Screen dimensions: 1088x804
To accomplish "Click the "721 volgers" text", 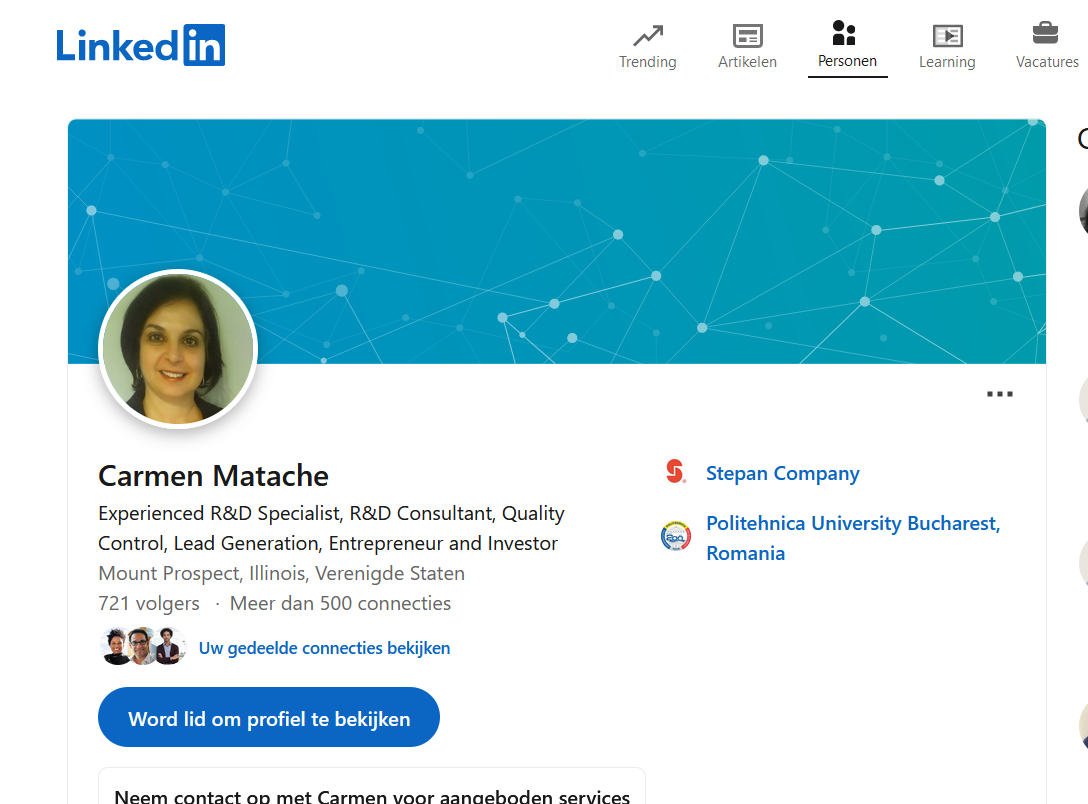I will (148, 604).
